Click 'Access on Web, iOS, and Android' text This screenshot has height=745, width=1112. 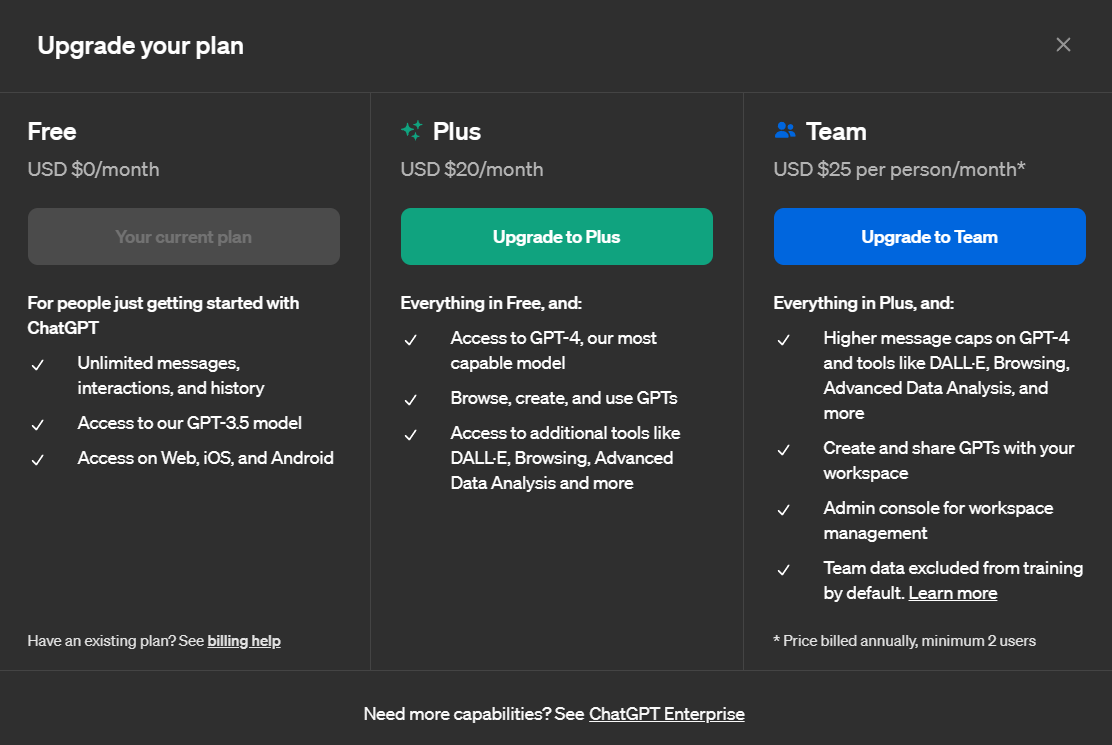point(206,458)
